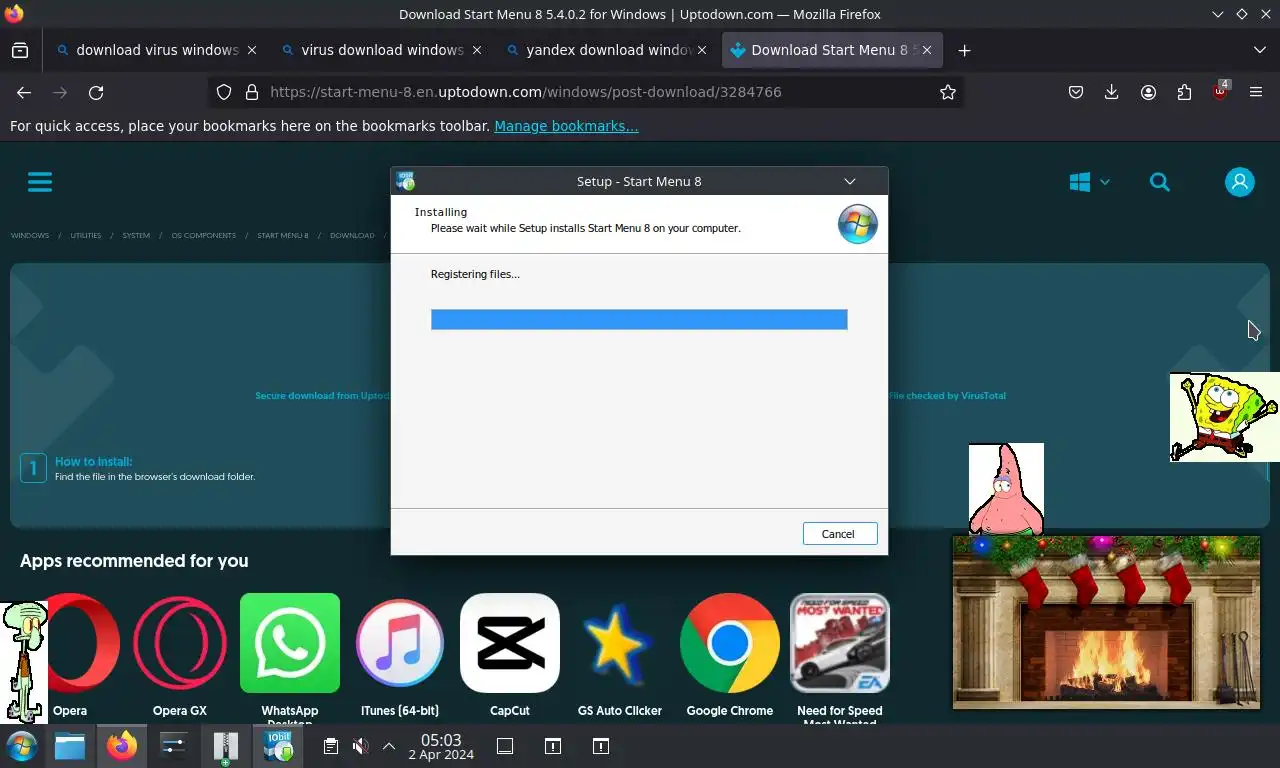Image resolution: width=1280 pixels, height=768 pixels.
Task: Click the 'Registering files...' status text
Action: click(x=475, y=274)
